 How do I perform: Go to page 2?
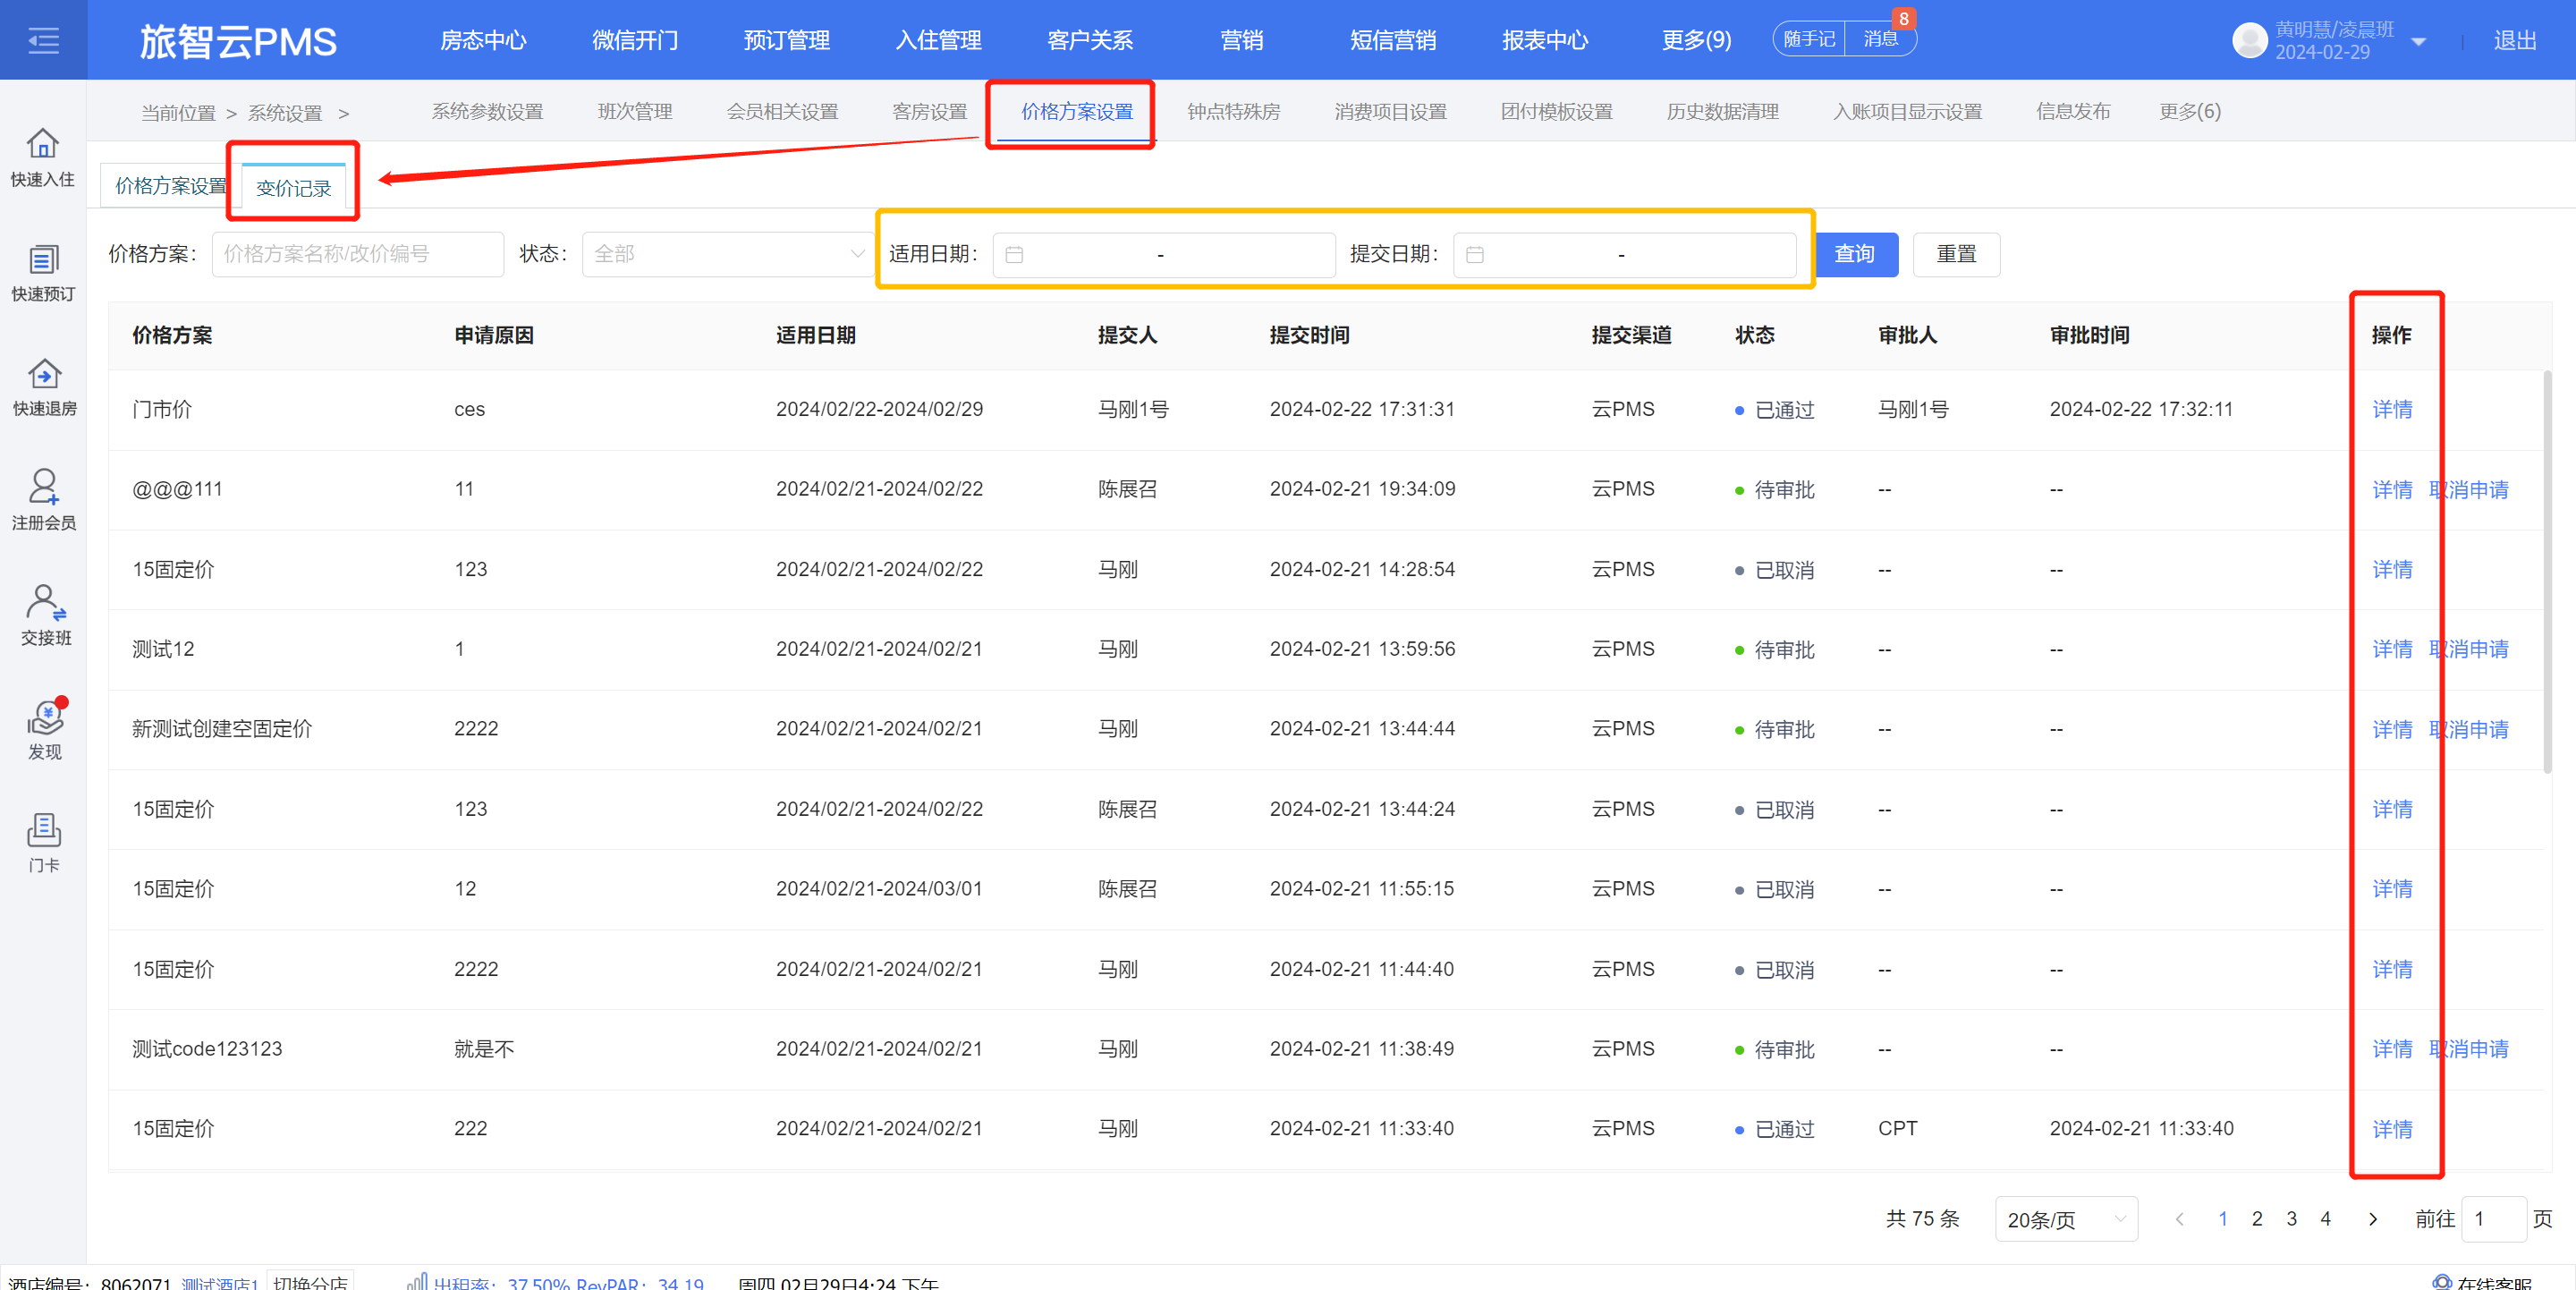[x=2257, y=1219]
